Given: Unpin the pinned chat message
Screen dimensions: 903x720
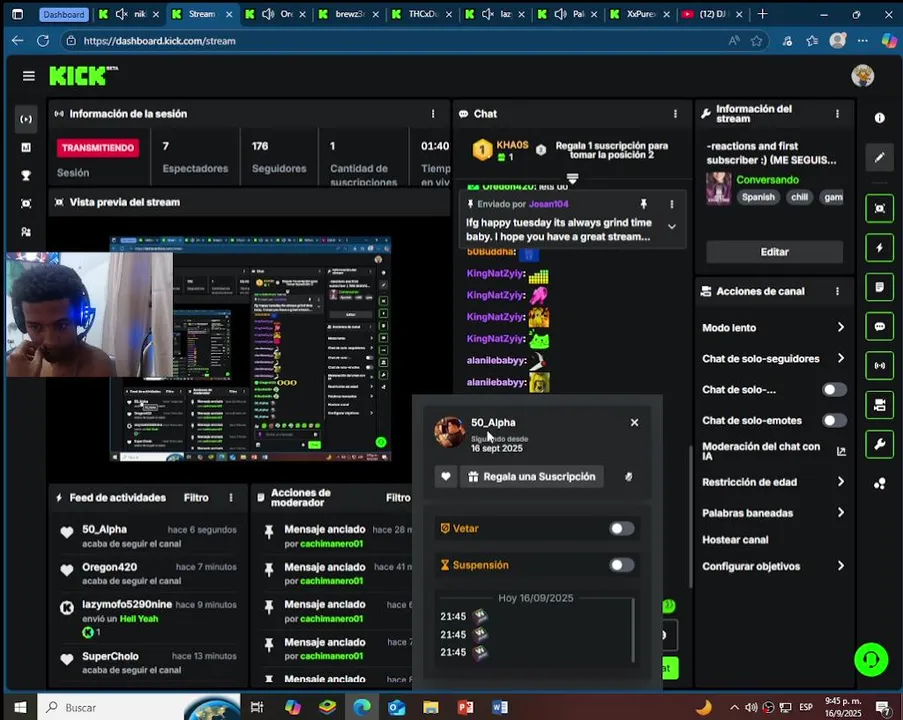Looking at the screenshot, I should tap(643, 204).
